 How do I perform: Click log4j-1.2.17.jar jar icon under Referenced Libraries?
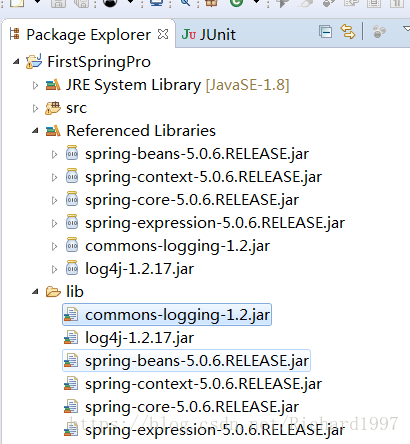(x=72, y=268)
